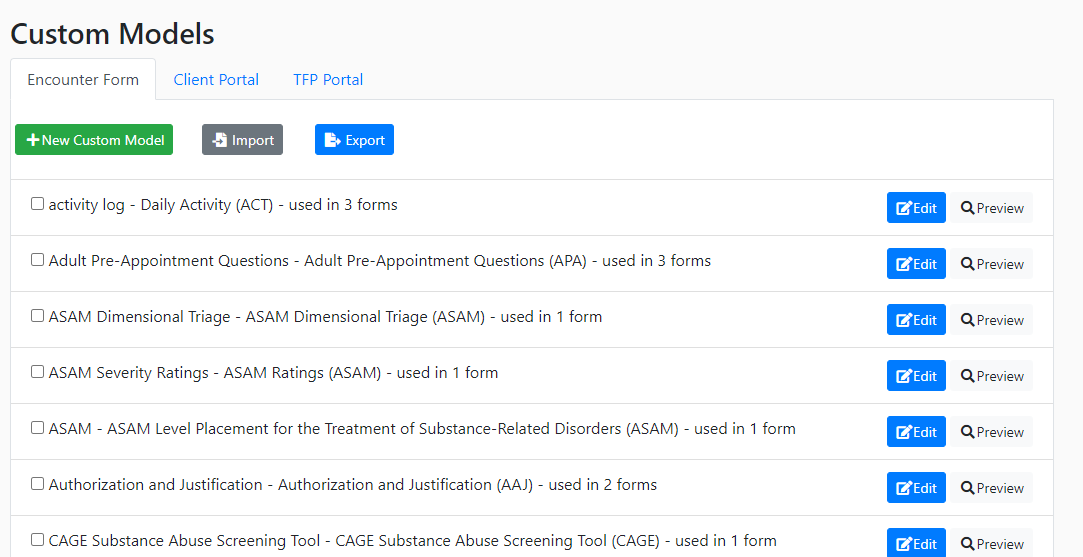Click the Export button
This screenshot has width=1083, height=557.
click(354, 140)
